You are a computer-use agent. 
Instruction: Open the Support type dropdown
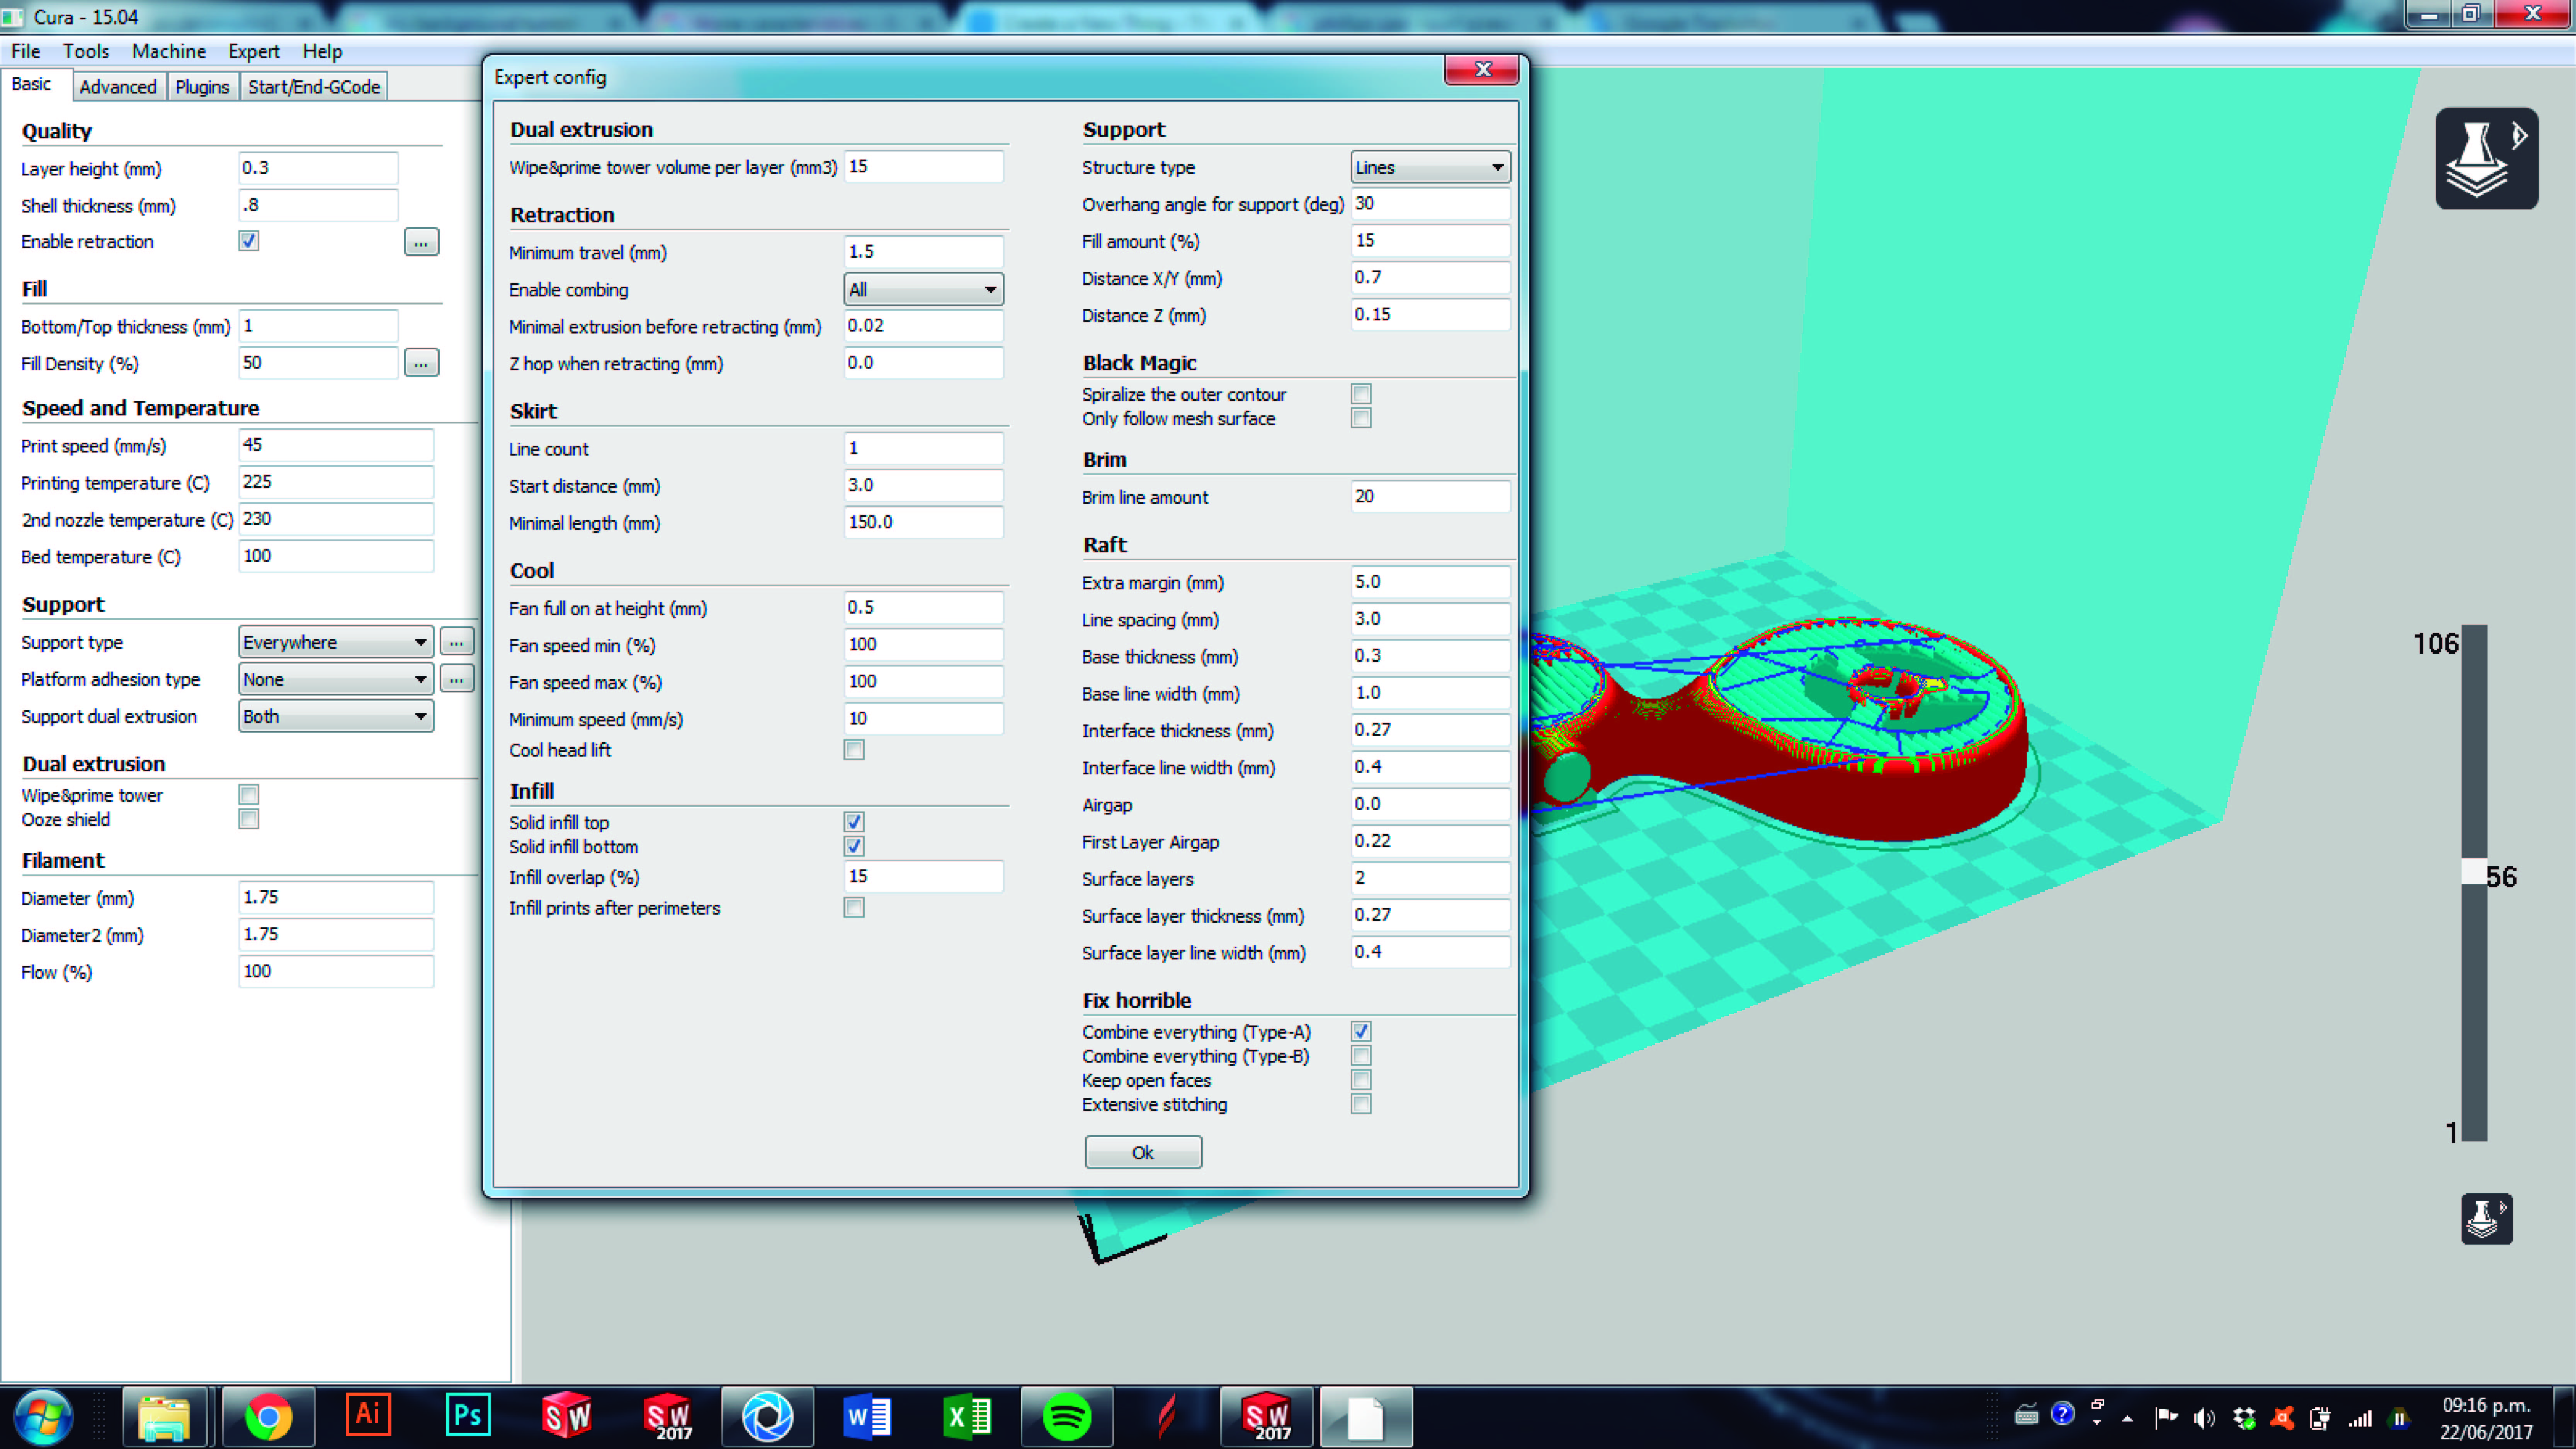336,642
